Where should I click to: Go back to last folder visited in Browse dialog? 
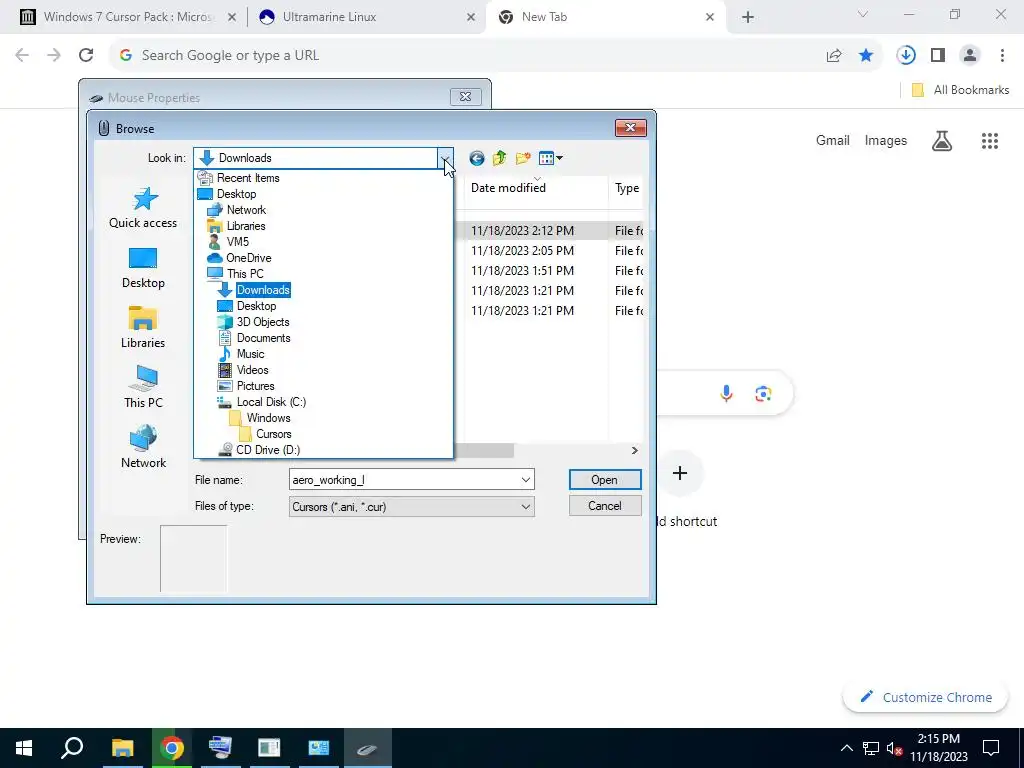[477, 158]
